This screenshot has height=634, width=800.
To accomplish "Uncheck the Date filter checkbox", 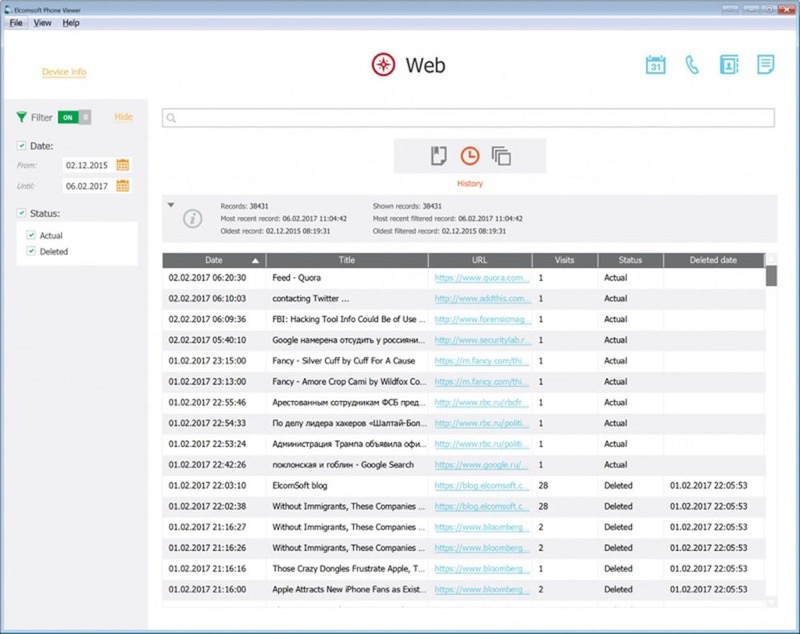I will 22,146.
